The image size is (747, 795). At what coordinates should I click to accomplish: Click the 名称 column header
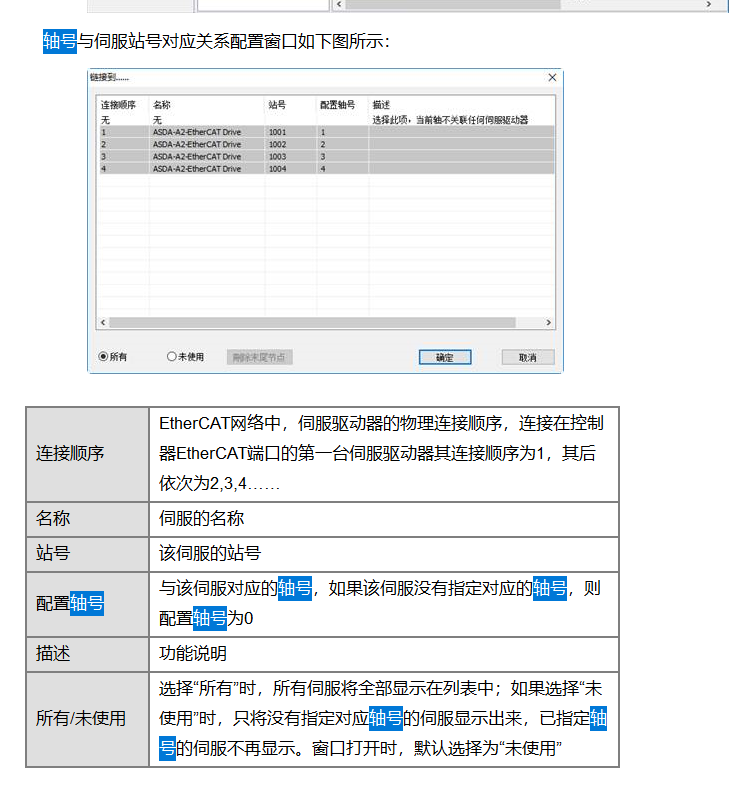click(x=162, y=104)
